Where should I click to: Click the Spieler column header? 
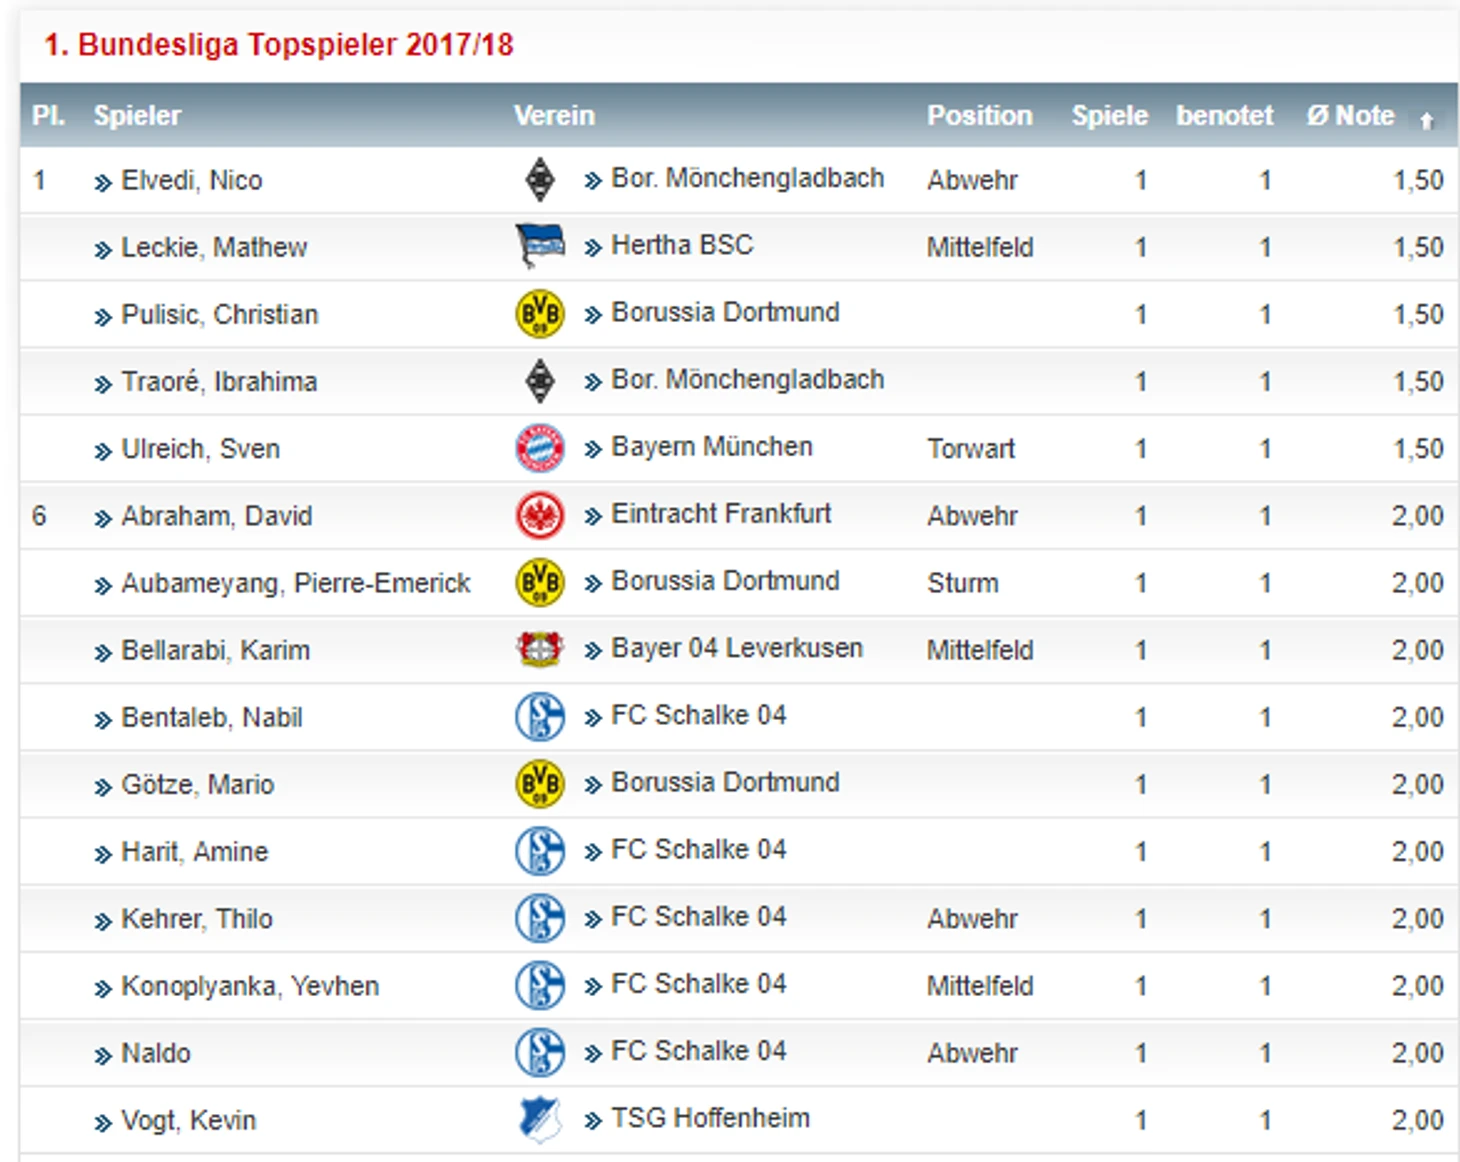point(138,115)
